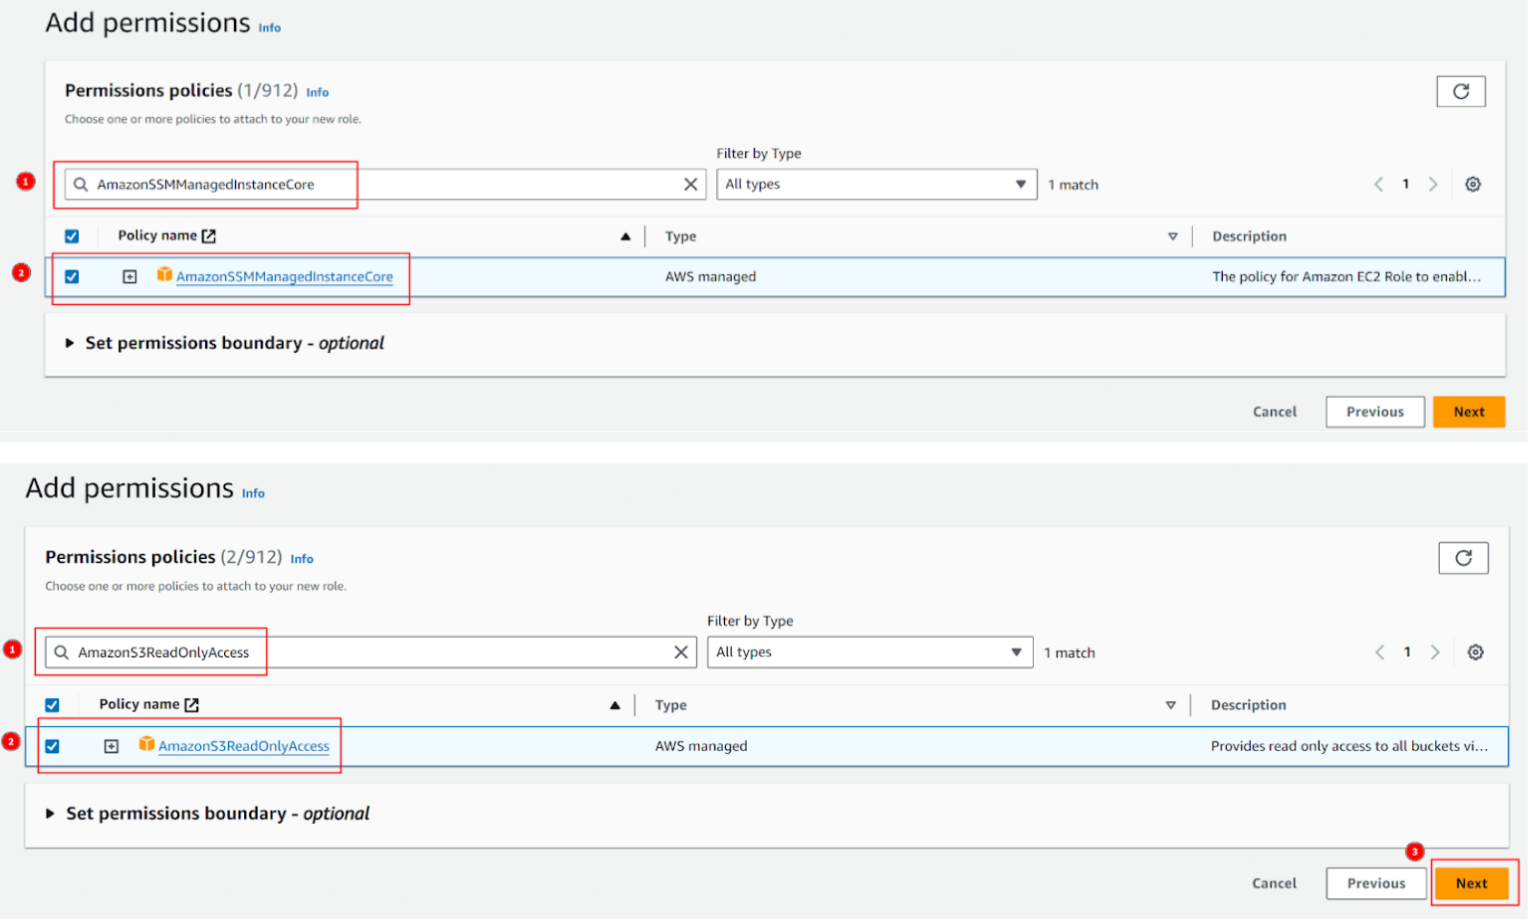Viewport: 1528px width, 922px height.
Task: Go to the next page in the top panel pagination
Action: (x=1433, y=184)
